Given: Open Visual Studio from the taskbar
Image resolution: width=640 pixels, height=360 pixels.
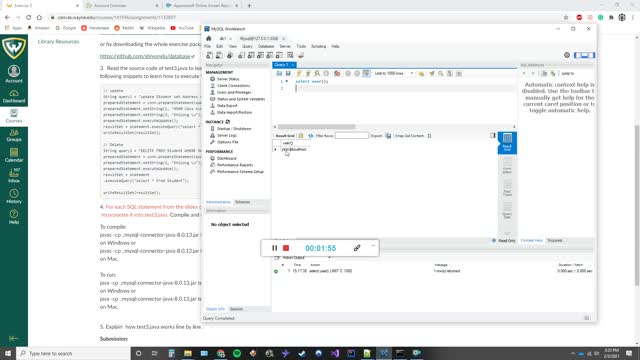Looking at the screenshot, I should (335, 353).
